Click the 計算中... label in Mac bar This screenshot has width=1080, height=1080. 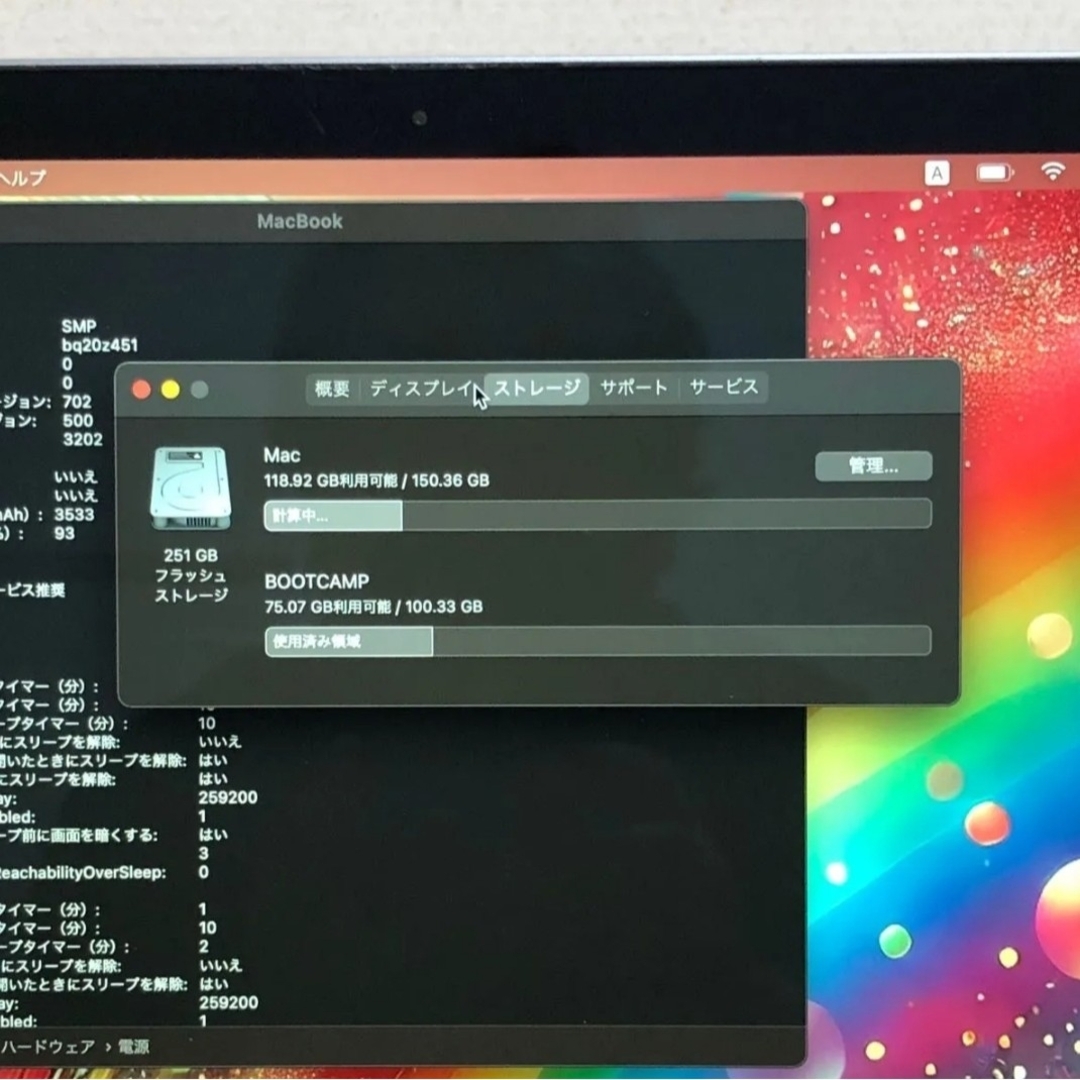point(300,515)
